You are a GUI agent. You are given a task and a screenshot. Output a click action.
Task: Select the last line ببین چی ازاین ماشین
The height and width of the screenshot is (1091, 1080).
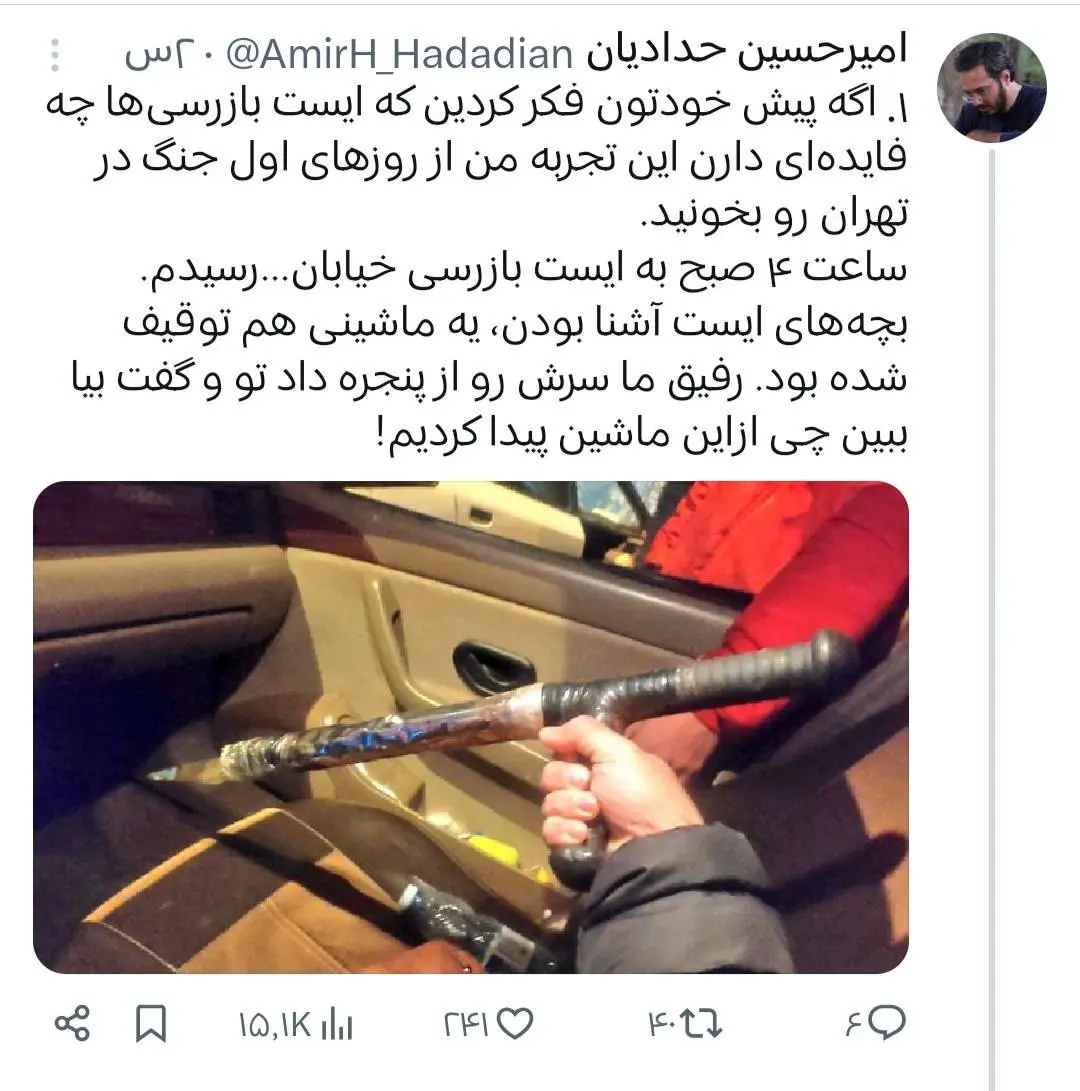641,436
